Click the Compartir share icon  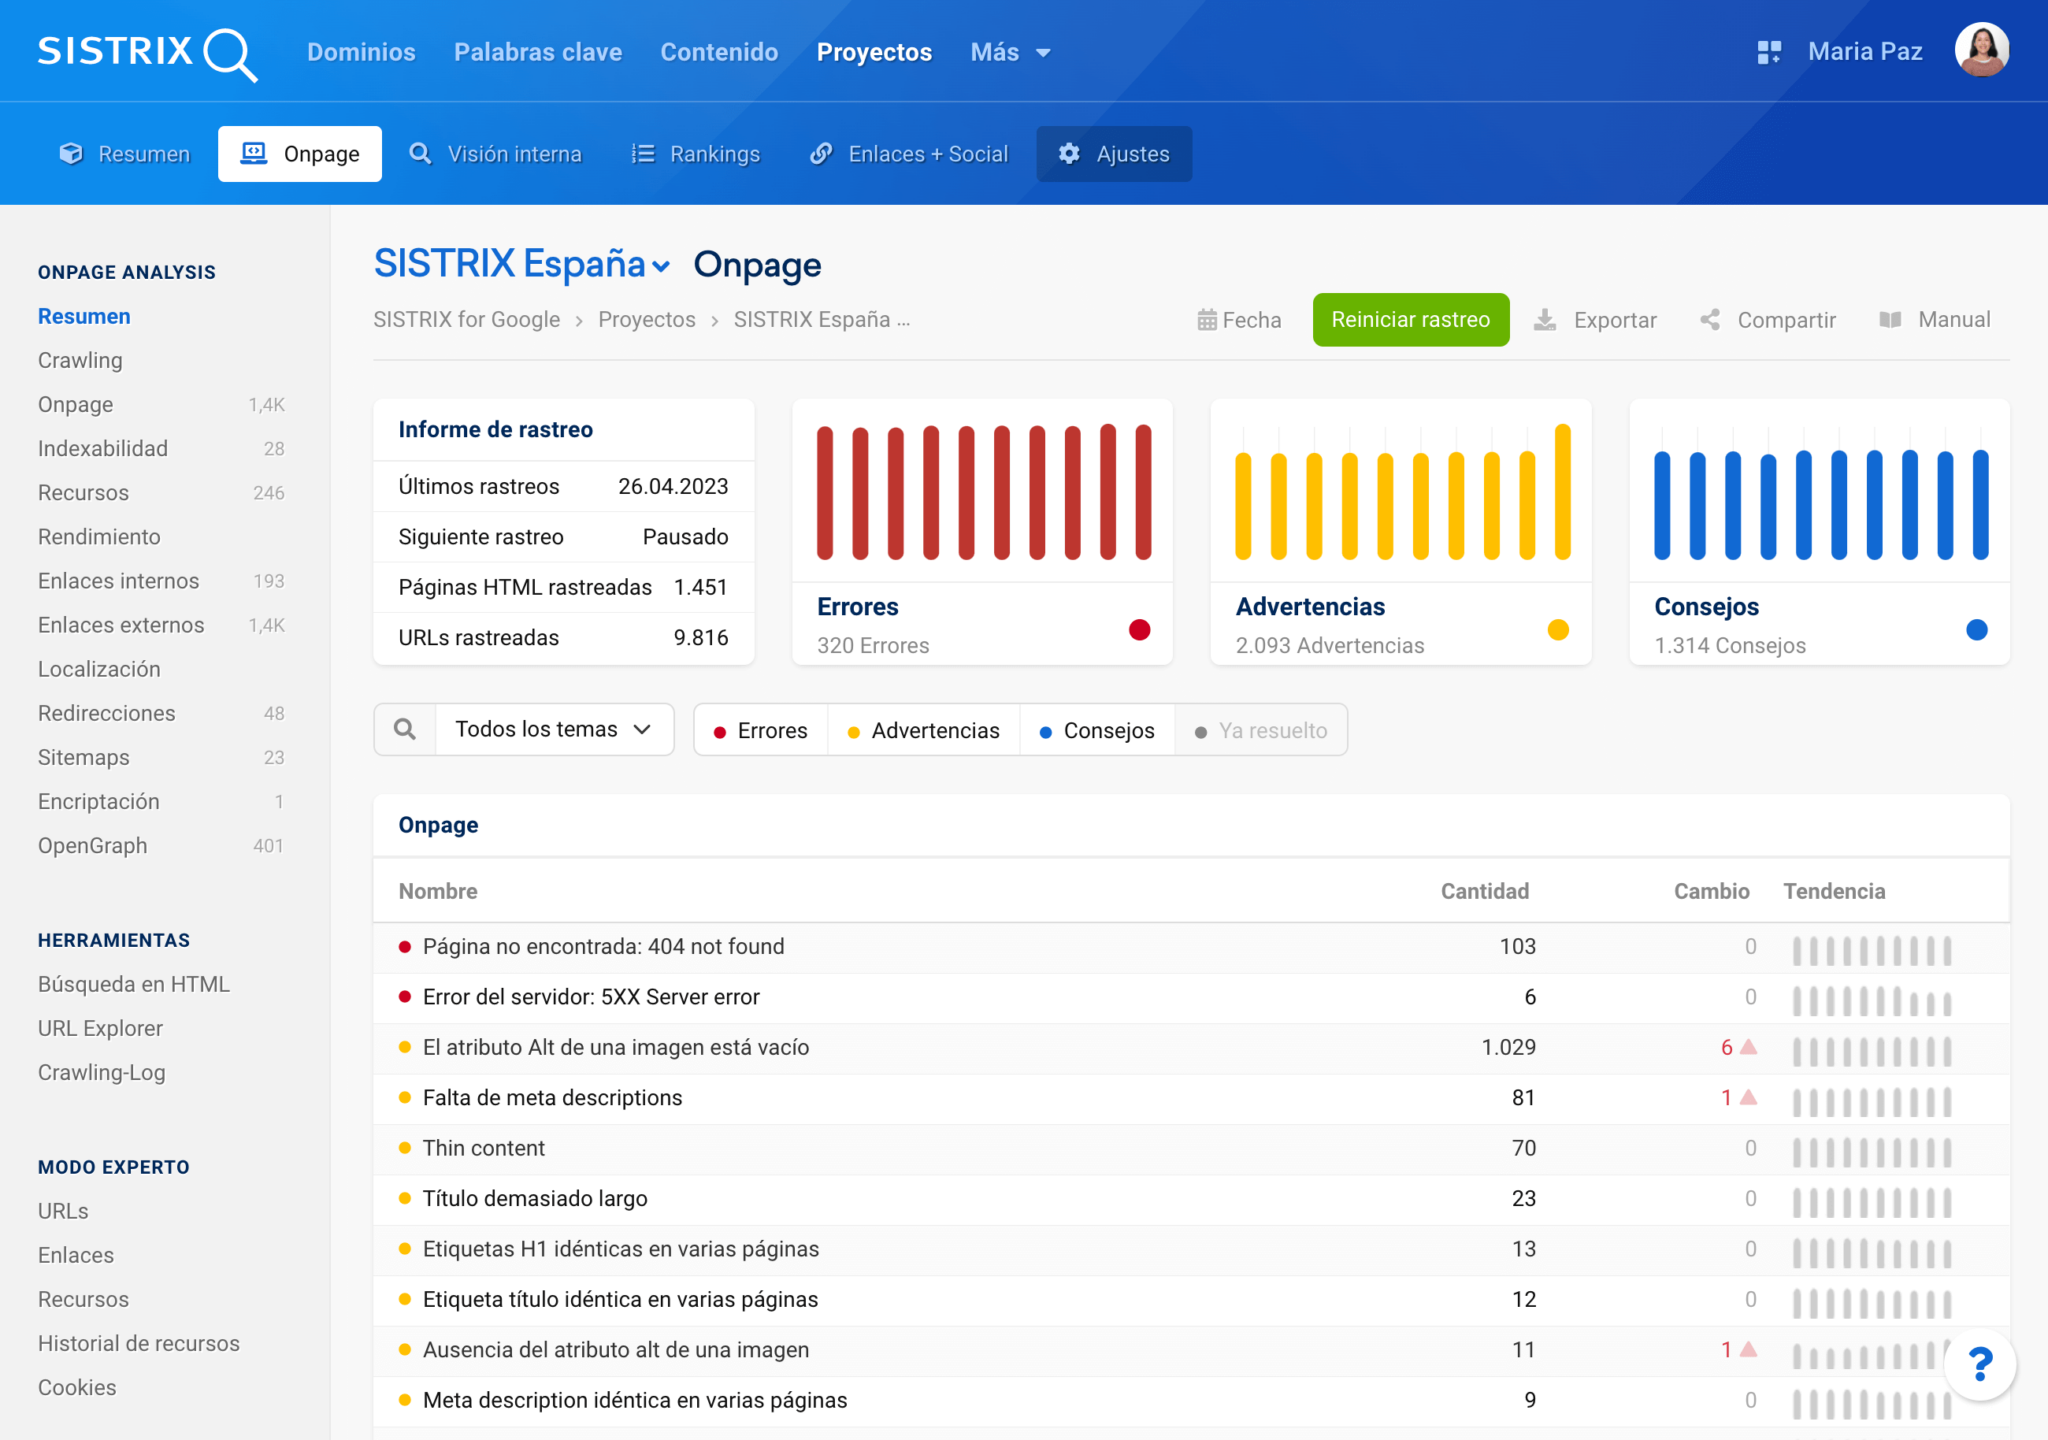click(x=1710, y=319)
